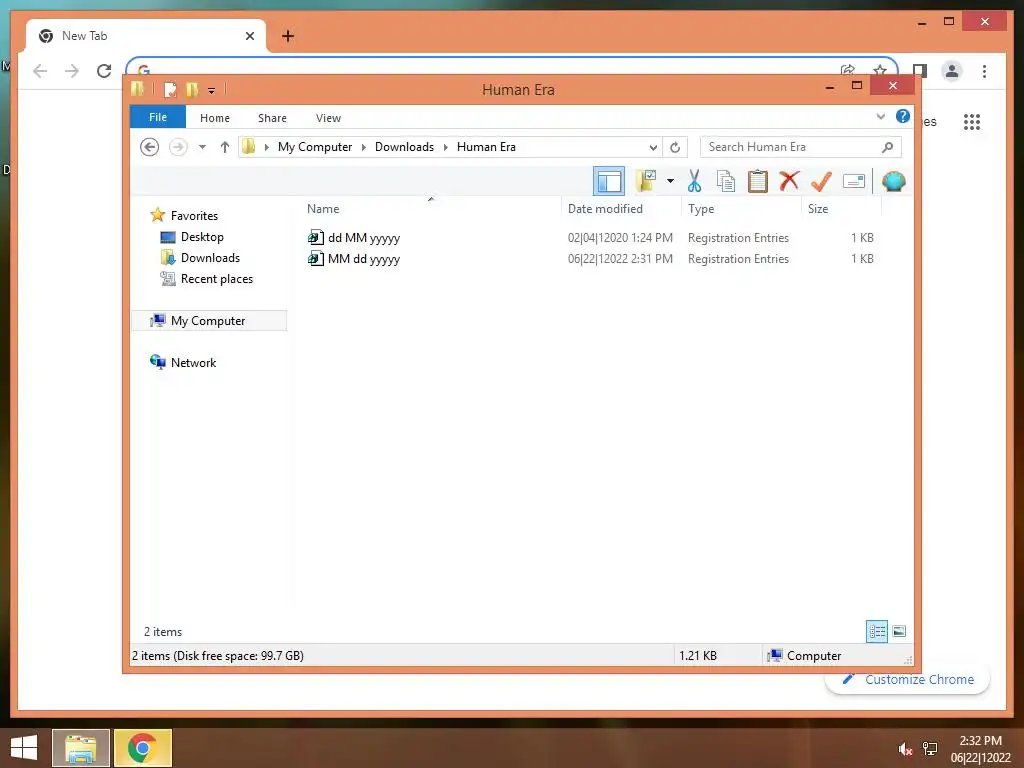Open folder options icon in the toolbar
The height and width of the screenshot is (768, 1024).
click(646, 181)
